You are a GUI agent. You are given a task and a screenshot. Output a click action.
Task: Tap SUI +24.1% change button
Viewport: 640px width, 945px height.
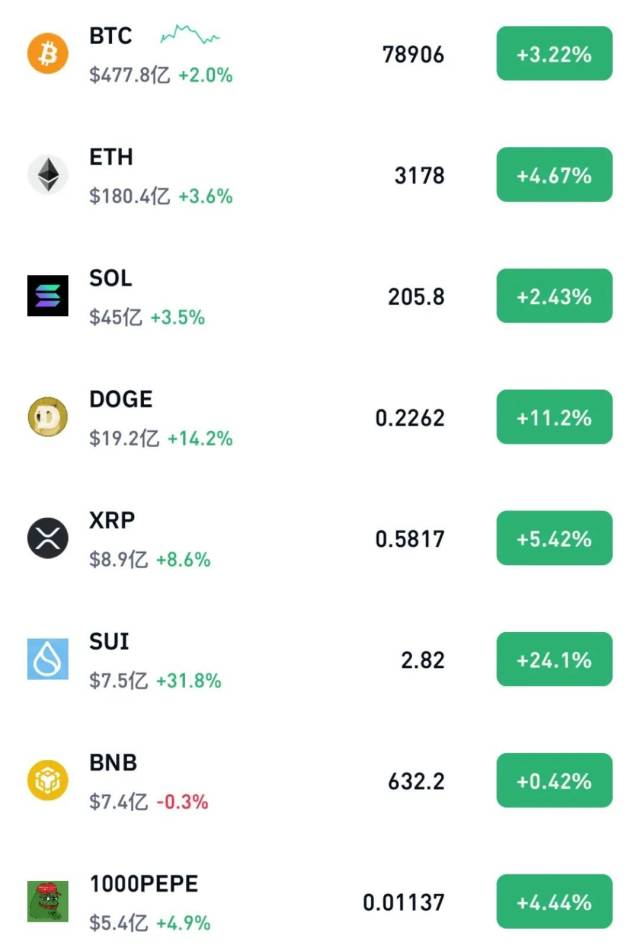[x=554, y=660]
